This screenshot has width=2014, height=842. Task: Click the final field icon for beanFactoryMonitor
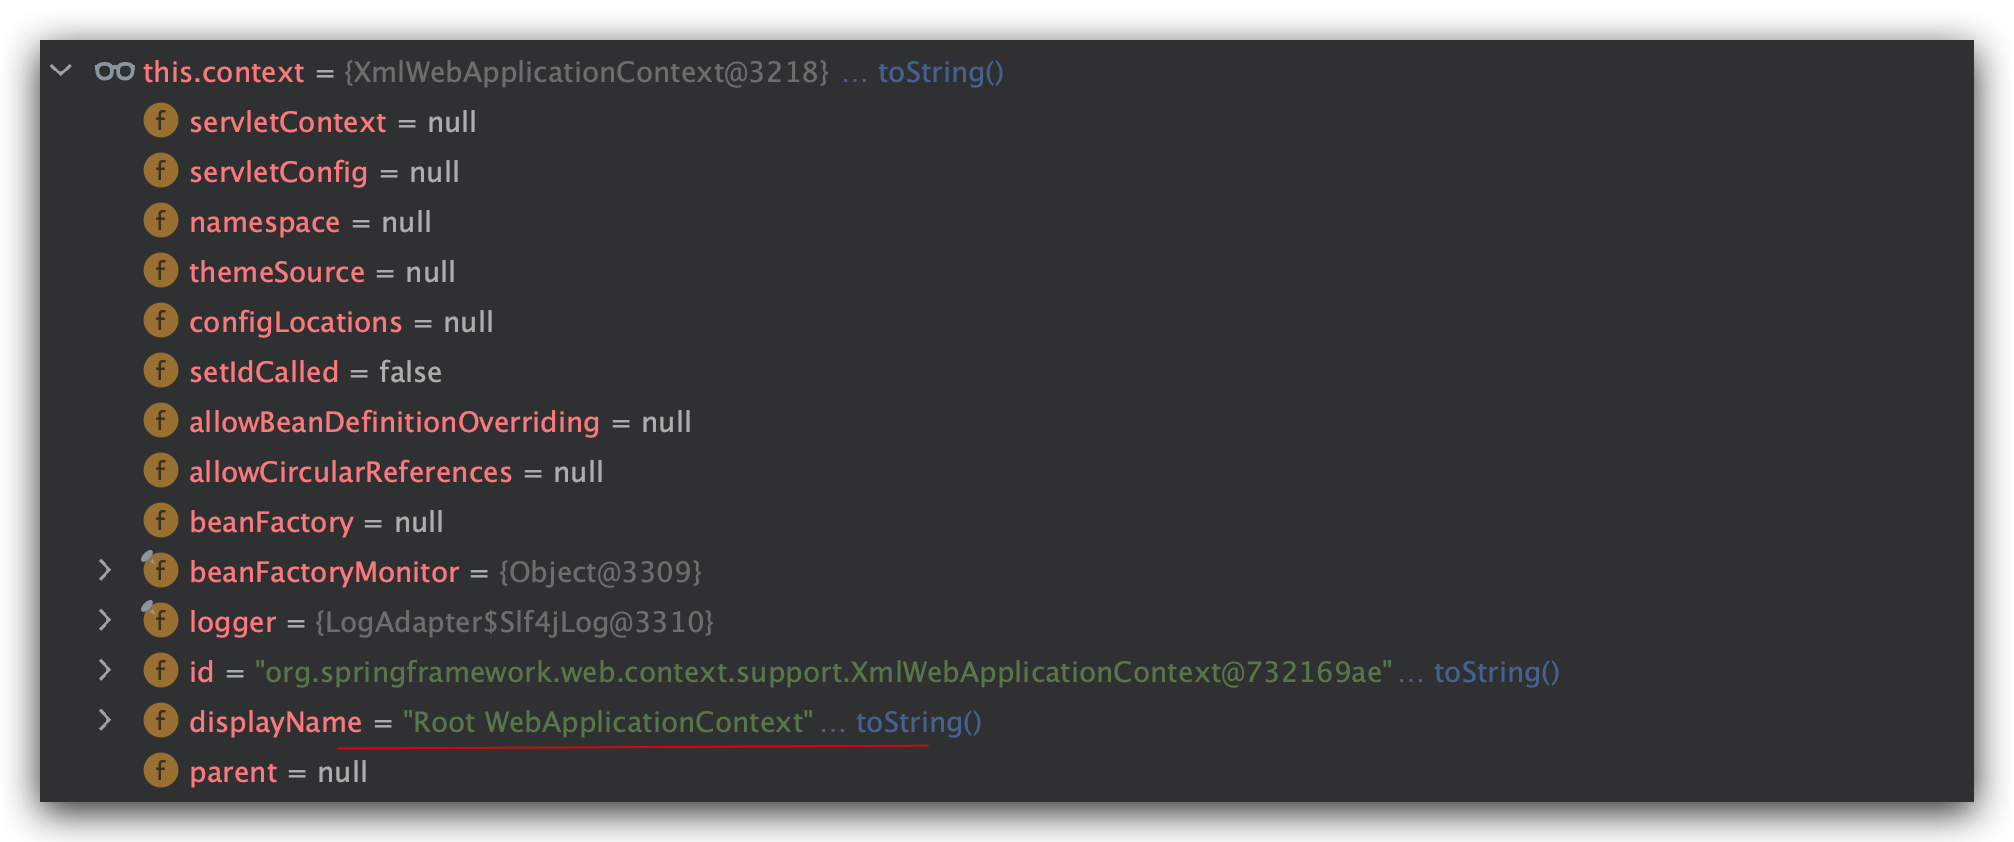tap(160, 570)
